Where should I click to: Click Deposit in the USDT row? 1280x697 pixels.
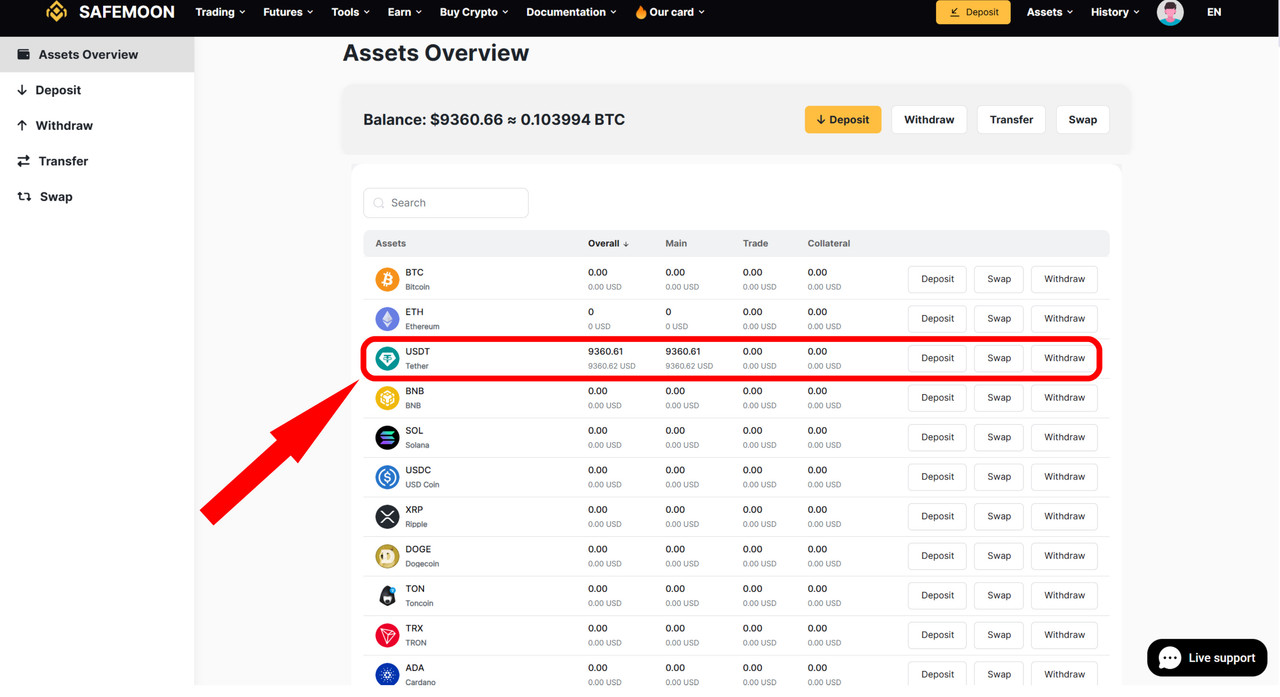pyautogui.click(x=937, y=358)
